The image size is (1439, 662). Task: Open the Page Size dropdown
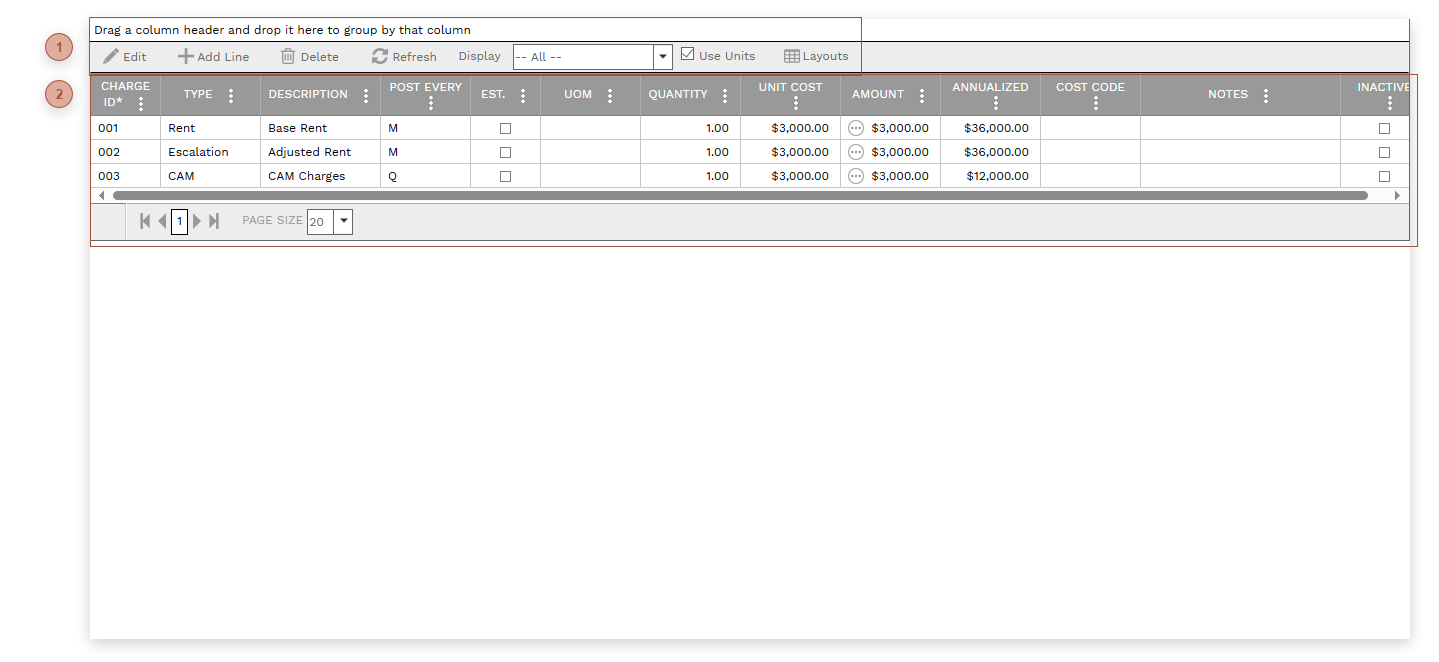point(344,221)
